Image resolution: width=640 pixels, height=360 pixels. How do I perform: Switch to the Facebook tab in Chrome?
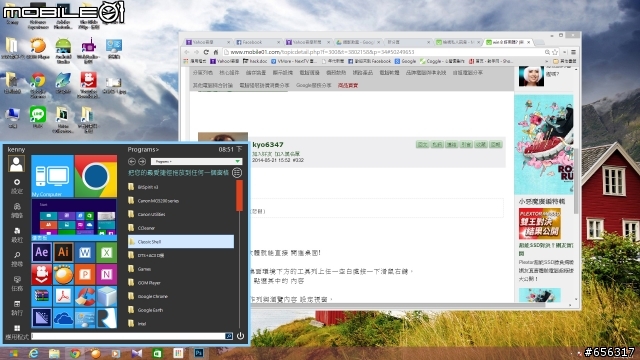point(258,42)
